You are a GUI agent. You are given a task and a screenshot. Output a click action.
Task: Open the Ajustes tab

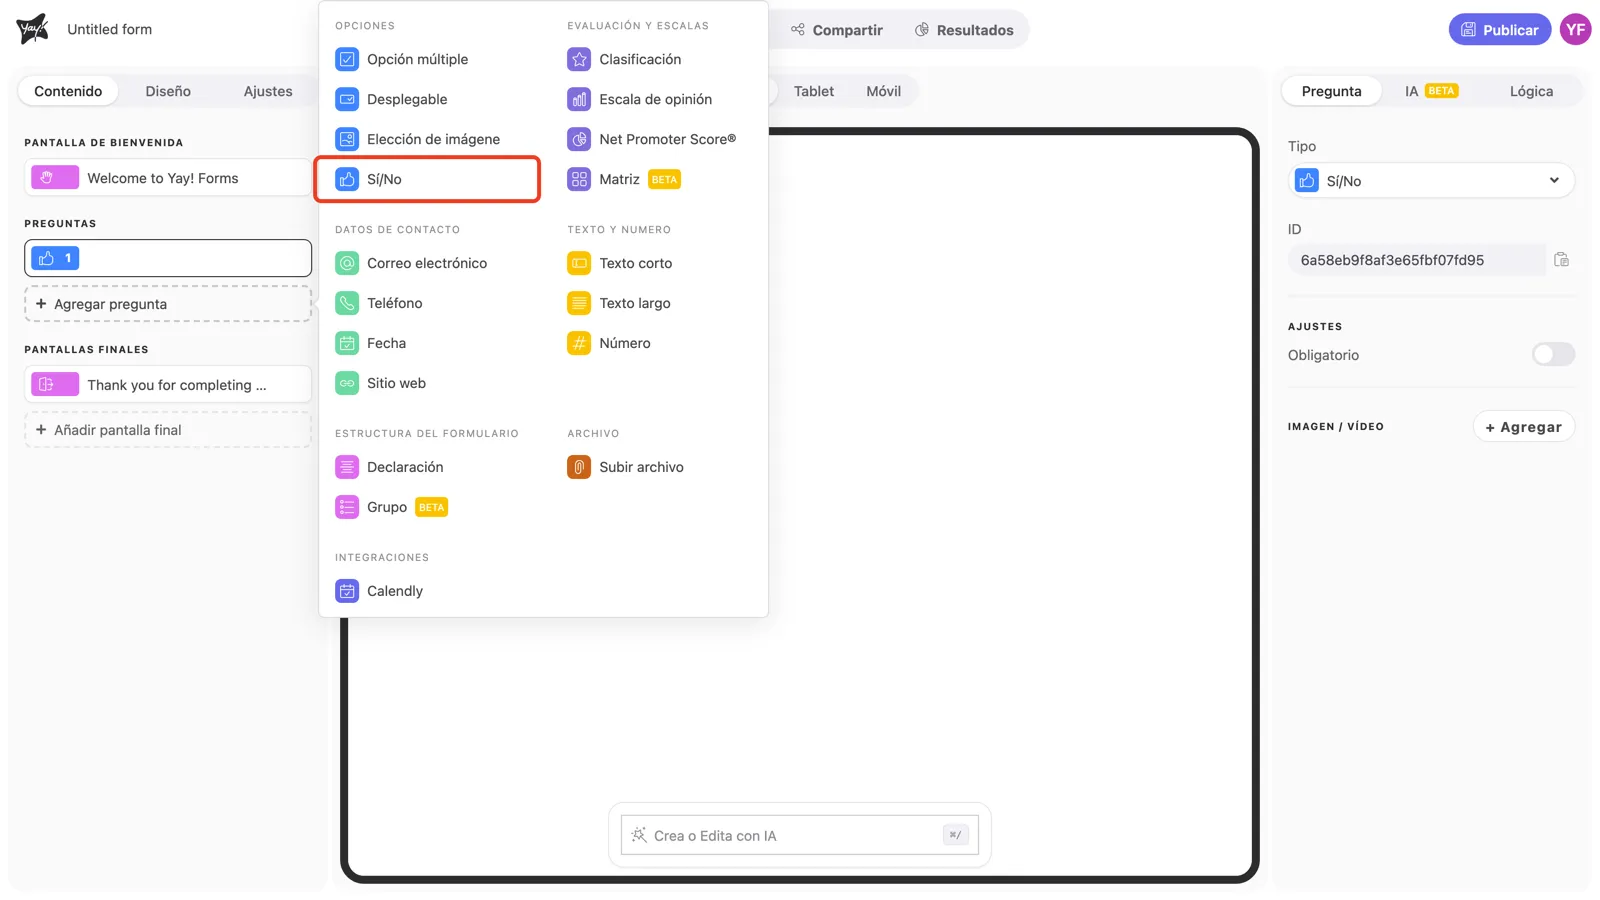coord(268,91)
